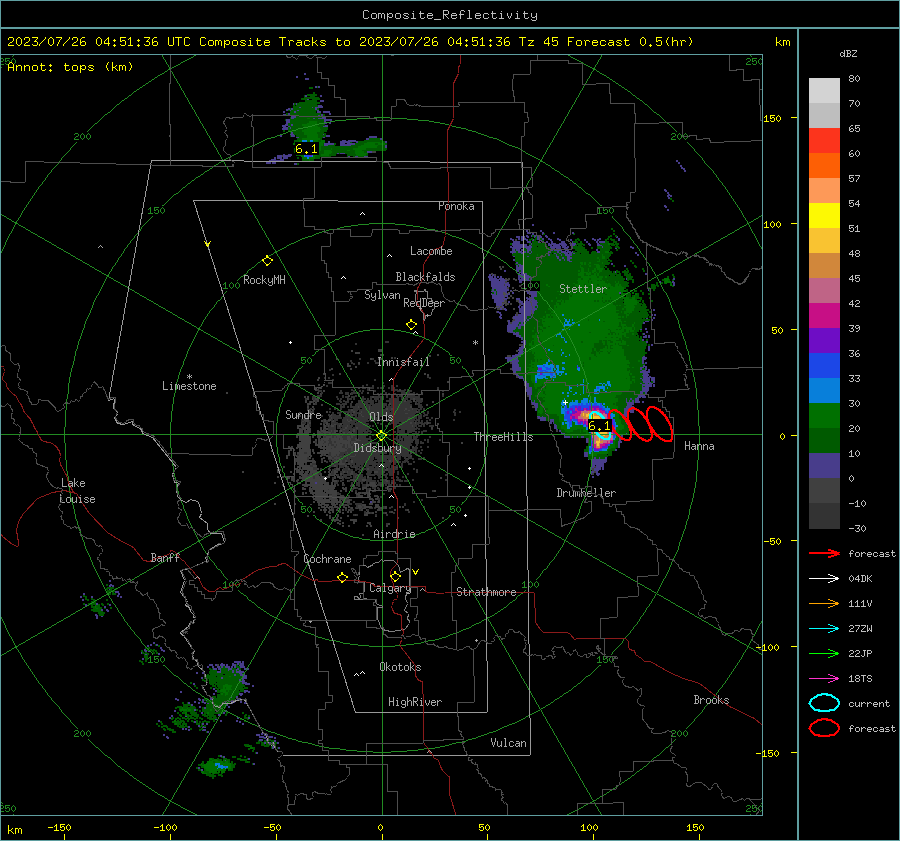
Task: Click the orange 111V arrow icon
Action: [824, 603]
